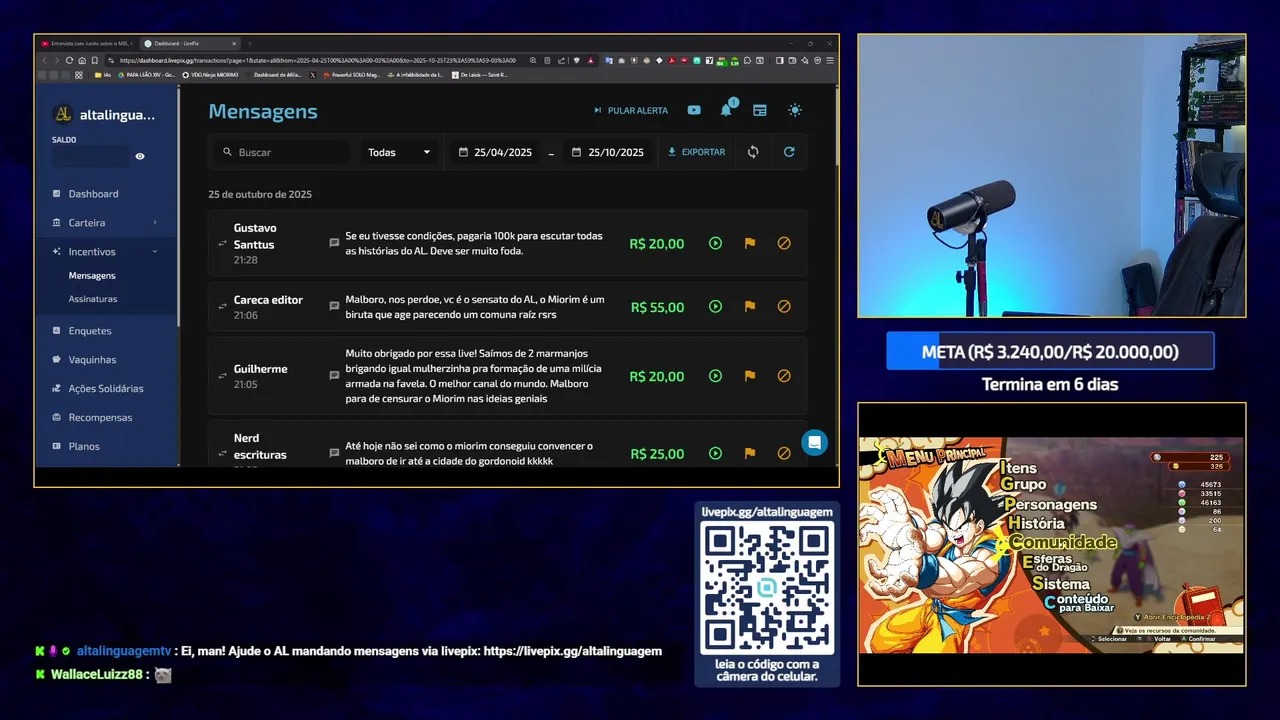Viewport: 1280px width, 720px height.
Task: Replay Guilherme's message alert
Action: click(x=715, y=376)
